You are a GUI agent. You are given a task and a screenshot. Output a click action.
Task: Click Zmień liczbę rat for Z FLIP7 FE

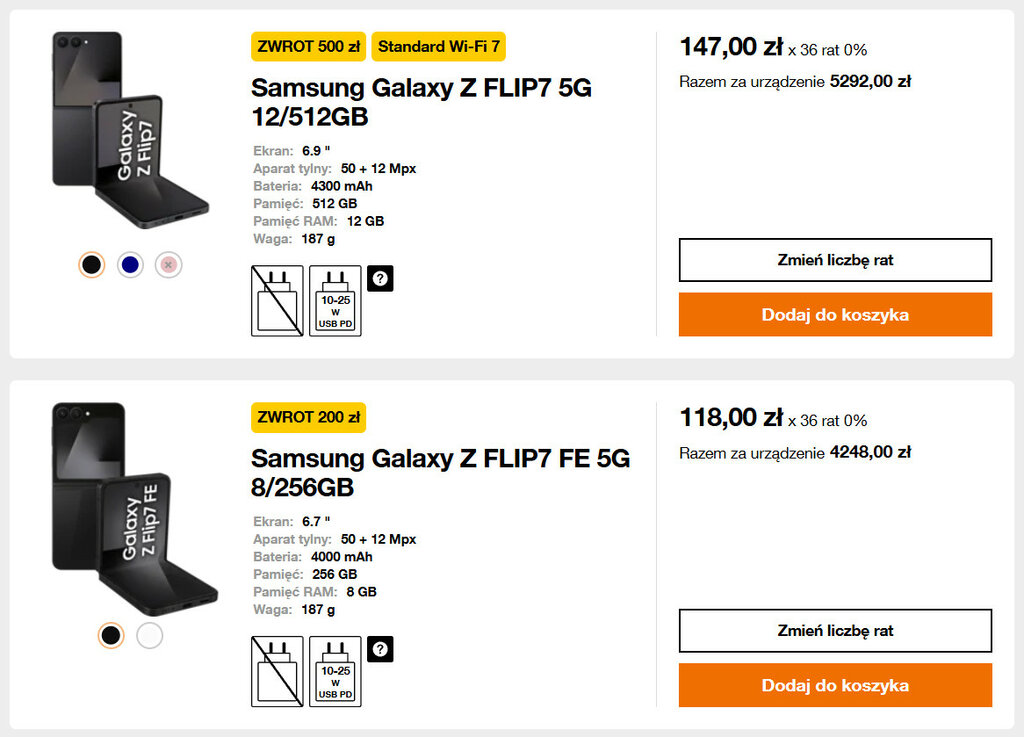[x=835, y=631]
